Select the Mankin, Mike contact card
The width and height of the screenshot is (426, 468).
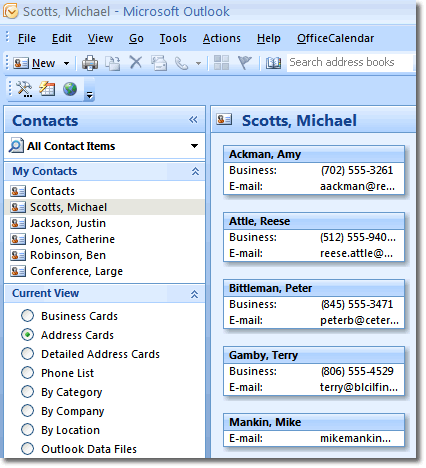[x=314, y=430]
